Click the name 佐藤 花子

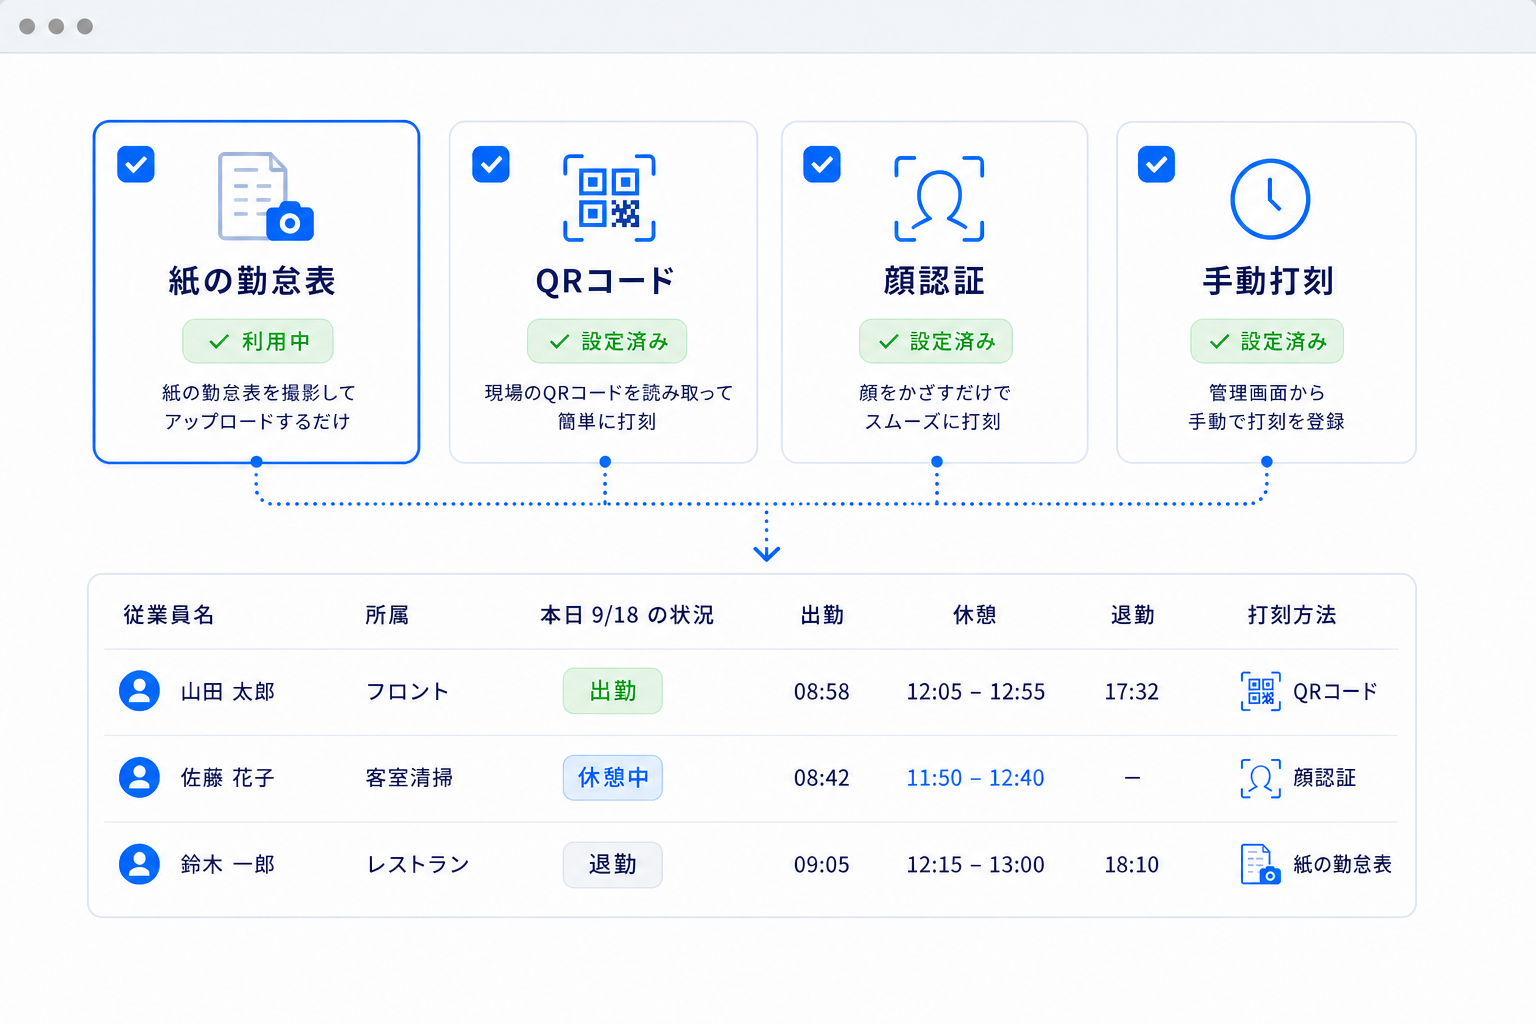tap(228, 778)
